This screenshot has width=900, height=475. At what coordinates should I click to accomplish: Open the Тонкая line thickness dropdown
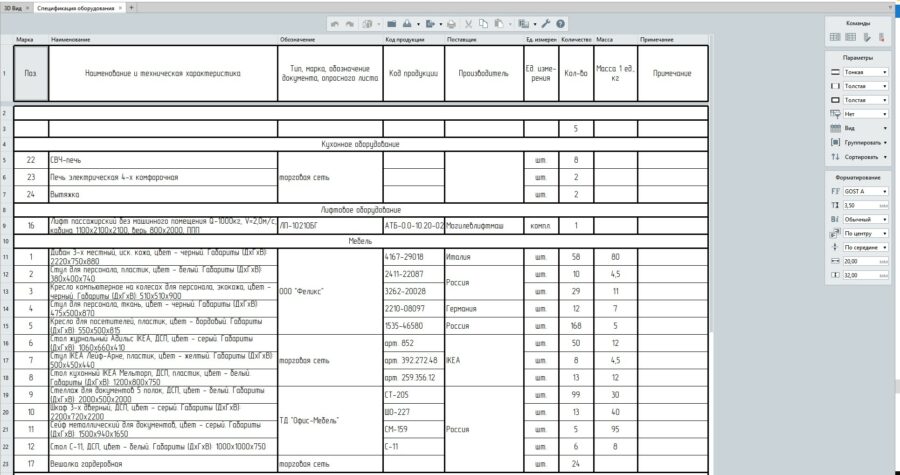866,72
